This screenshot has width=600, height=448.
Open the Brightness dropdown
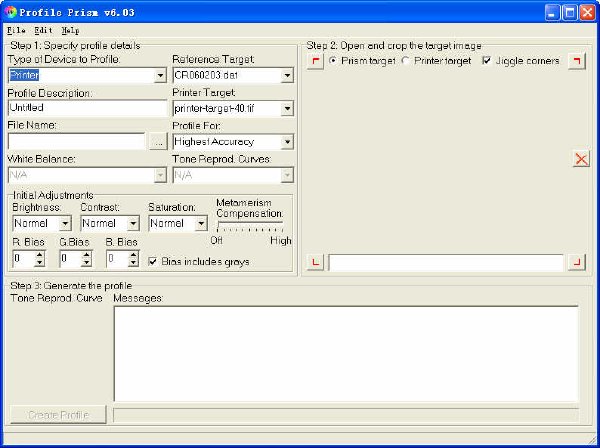tap(65, 223)
